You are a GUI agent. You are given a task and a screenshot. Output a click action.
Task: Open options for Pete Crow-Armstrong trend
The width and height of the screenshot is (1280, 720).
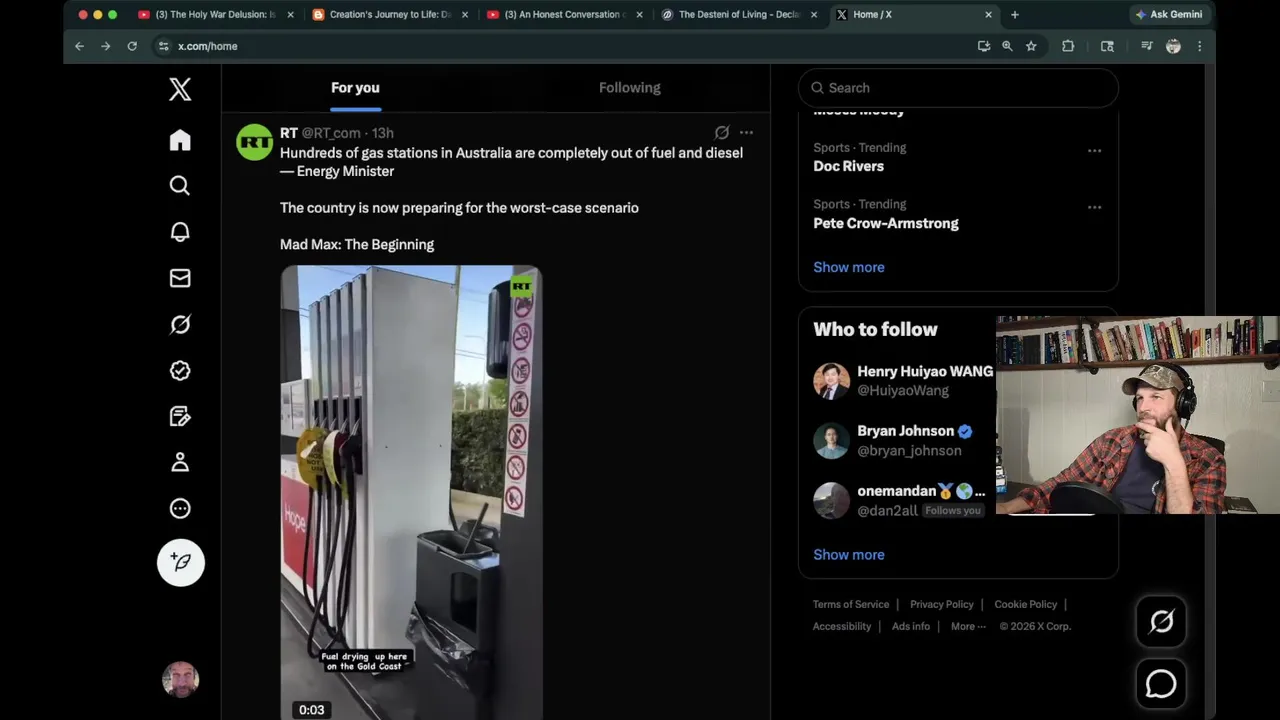point(1094,208)
